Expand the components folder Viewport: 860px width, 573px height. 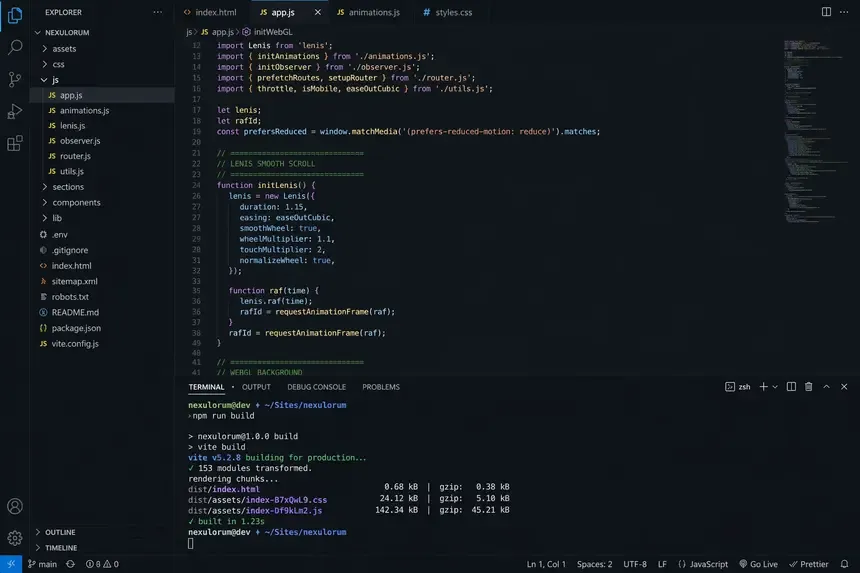click(103, 202)
